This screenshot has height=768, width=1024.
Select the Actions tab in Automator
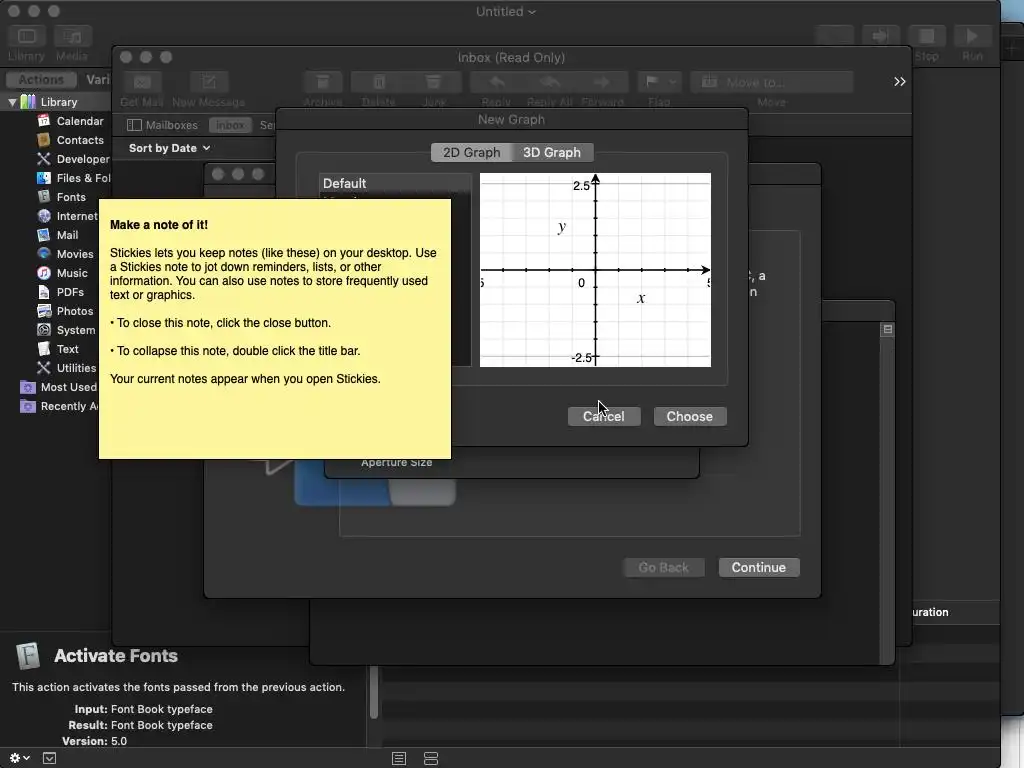[41, 80]
